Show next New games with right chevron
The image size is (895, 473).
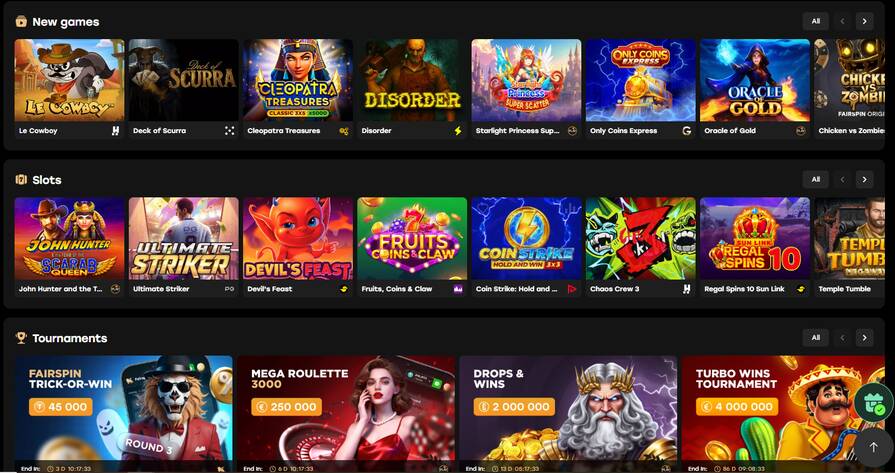click(x=864, y=21)
